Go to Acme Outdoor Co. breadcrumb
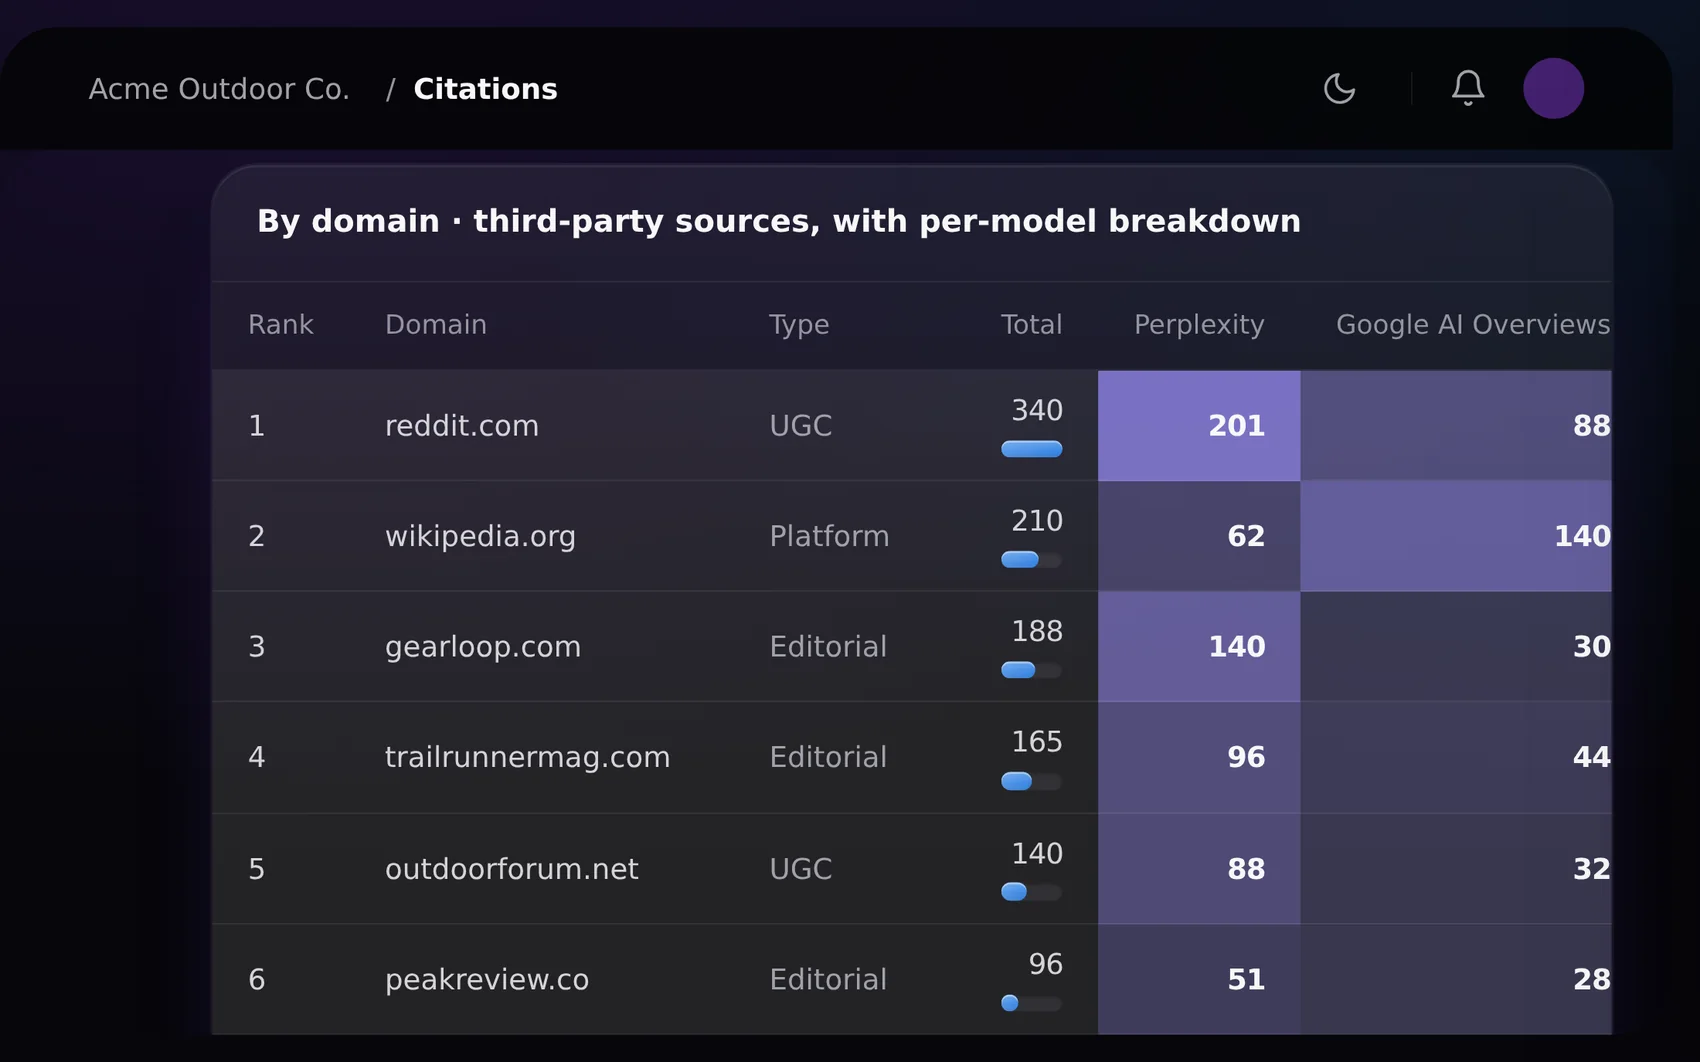The image size is (1700, 1062). [x=219, y=89]
